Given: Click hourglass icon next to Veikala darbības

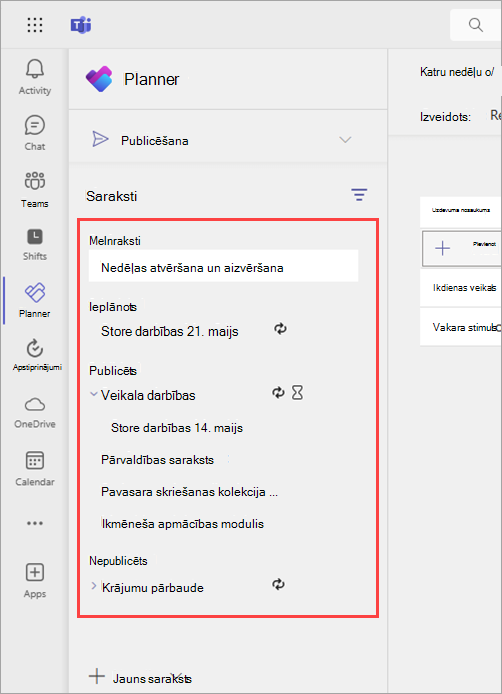Looking at the screenshot, I should [x=297, y=393].
